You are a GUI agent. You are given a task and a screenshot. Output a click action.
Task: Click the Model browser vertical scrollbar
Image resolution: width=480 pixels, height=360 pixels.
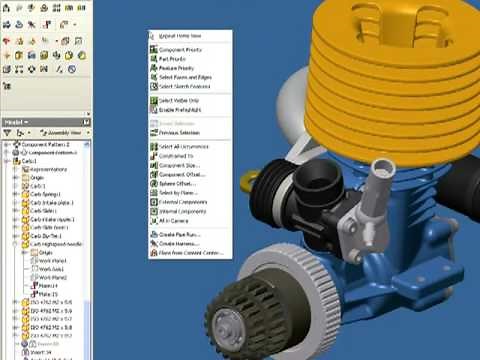click(87, 250)
